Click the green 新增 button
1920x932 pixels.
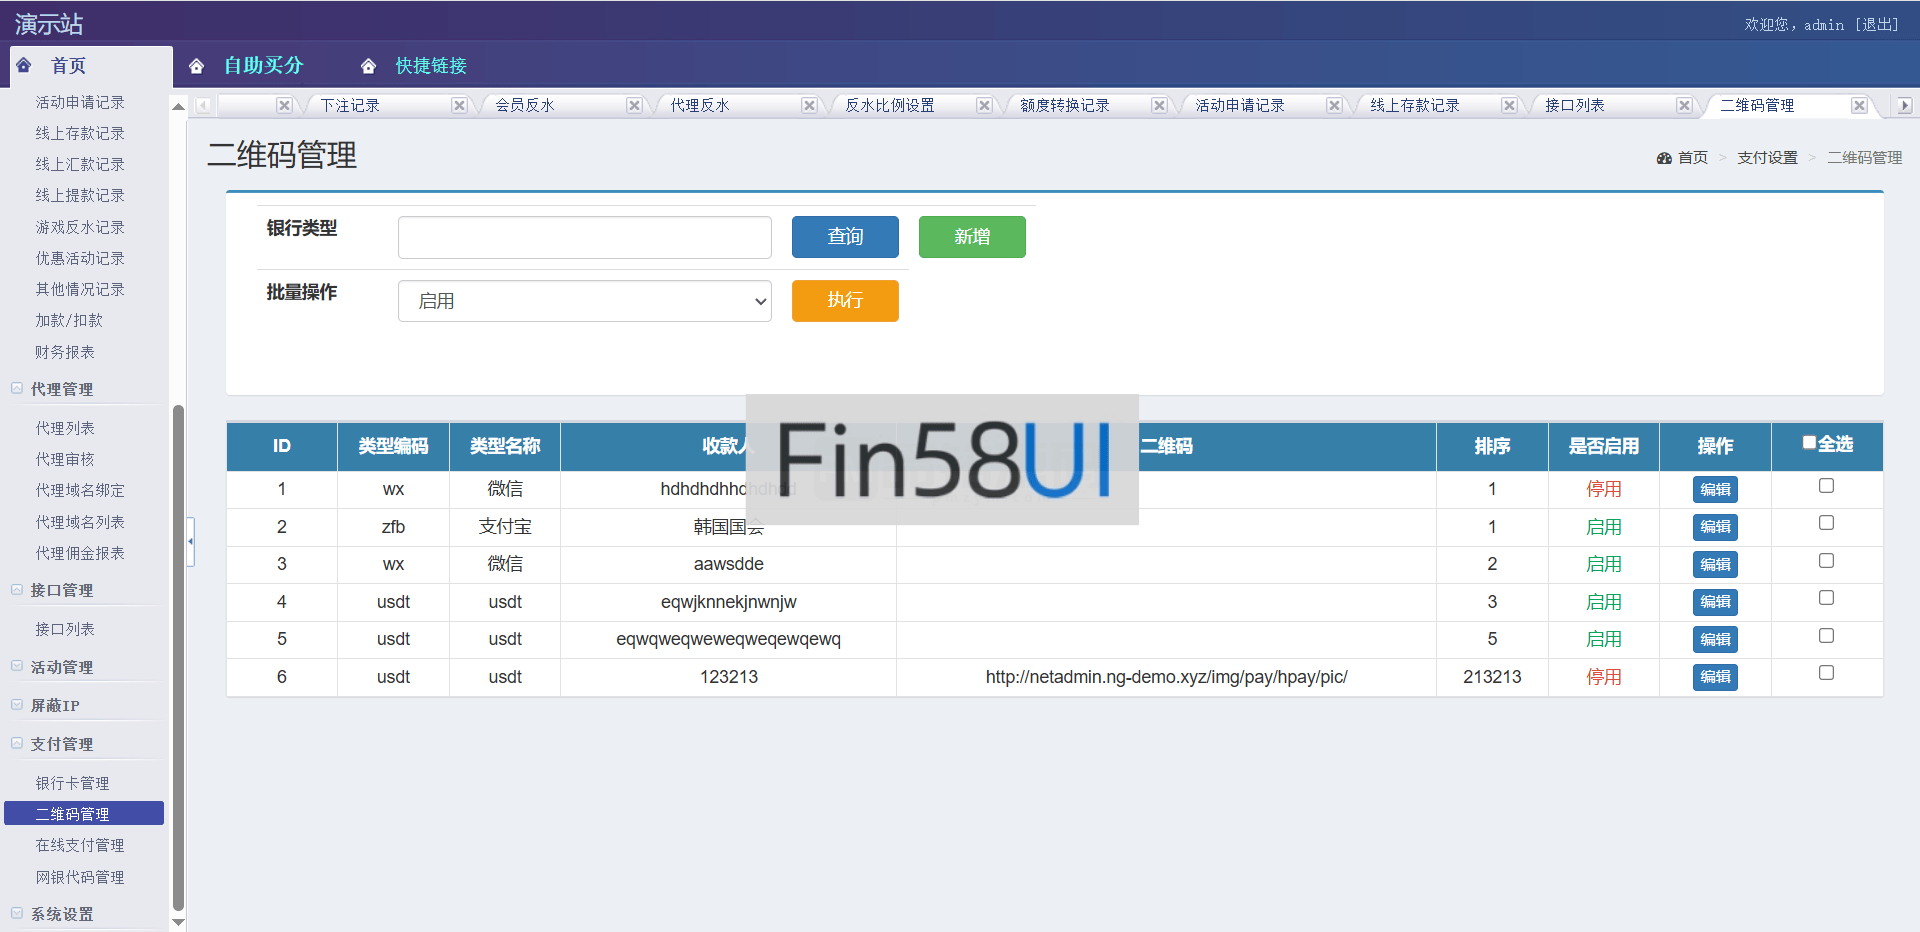(x=971, y=237)
